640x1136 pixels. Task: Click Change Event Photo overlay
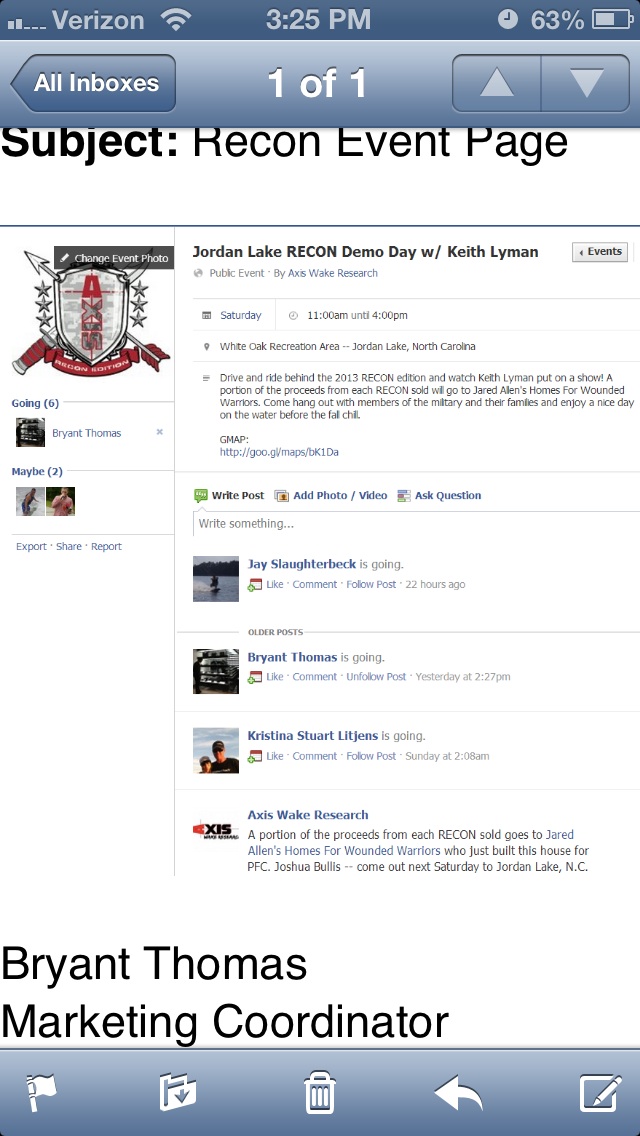click(114, 258)
